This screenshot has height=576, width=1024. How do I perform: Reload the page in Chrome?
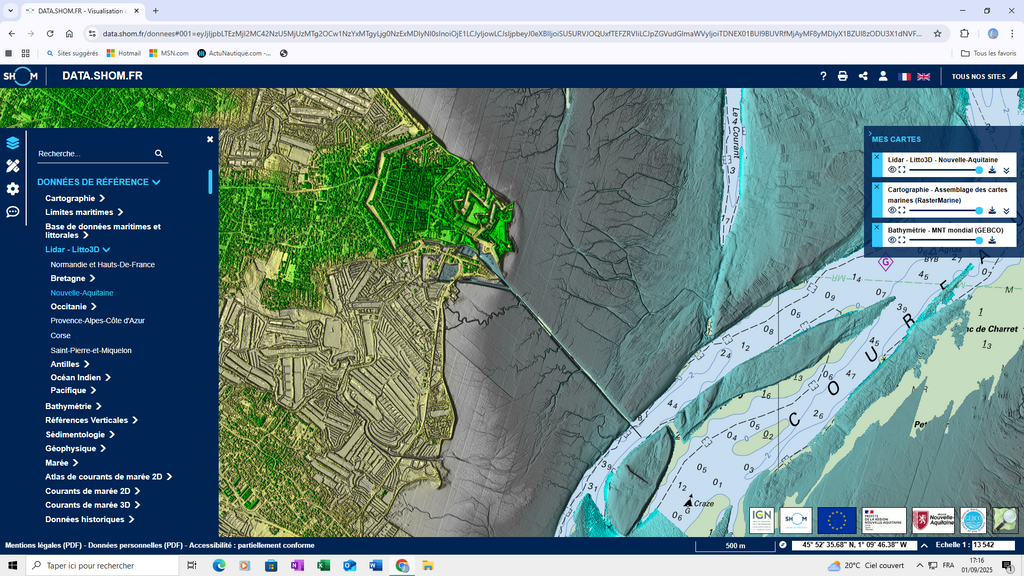pyautogui.click(x=50, y=33)
